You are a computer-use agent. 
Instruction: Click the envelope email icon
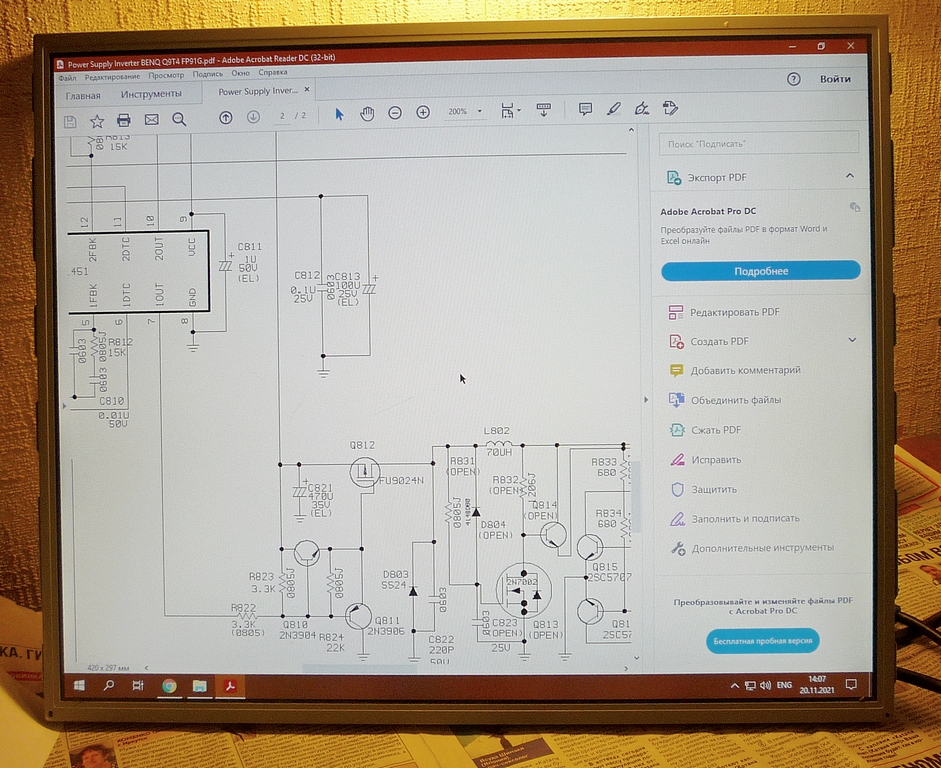pyautogui.click(x=151, y=120)
